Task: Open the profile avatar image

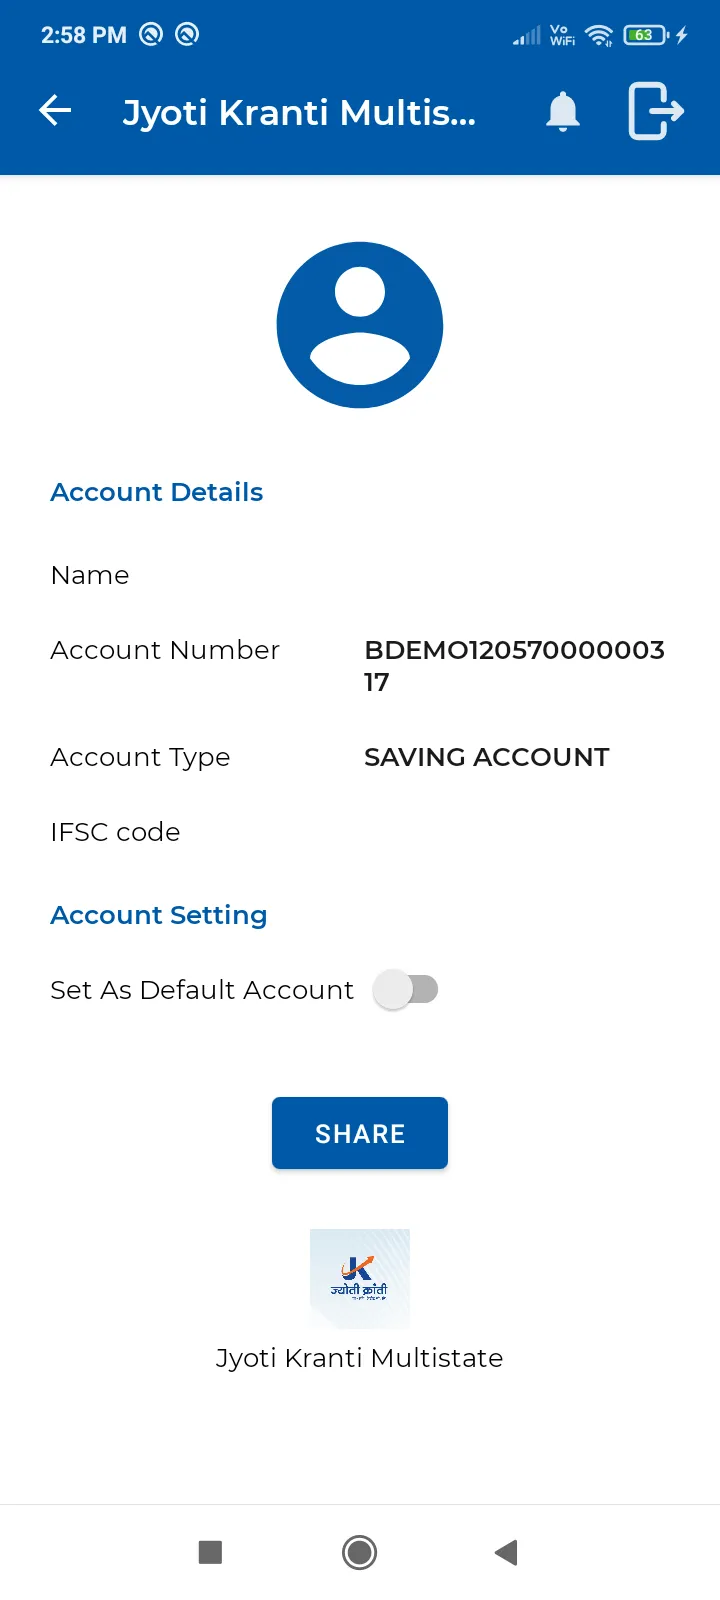Action: [360, 324]
